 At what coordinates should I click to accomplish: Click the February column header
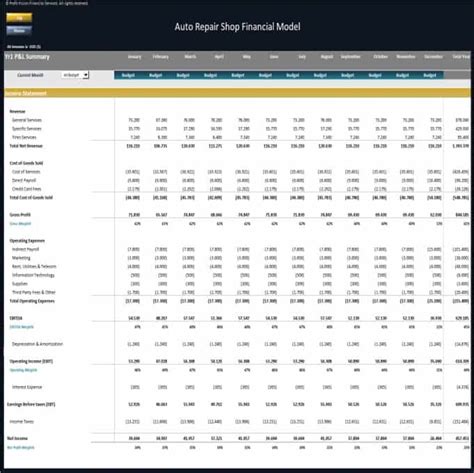[x=161, y=57]
